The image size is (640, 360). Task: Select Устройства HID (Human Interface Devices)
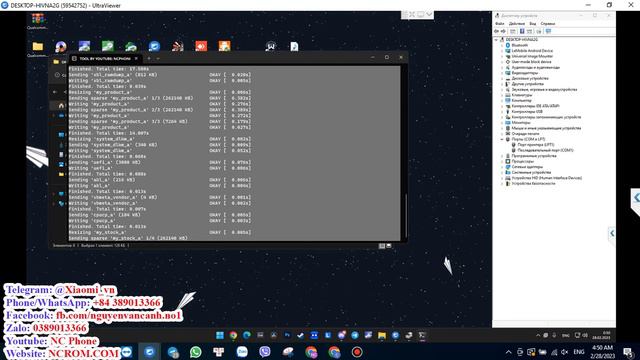pos(547,178)
